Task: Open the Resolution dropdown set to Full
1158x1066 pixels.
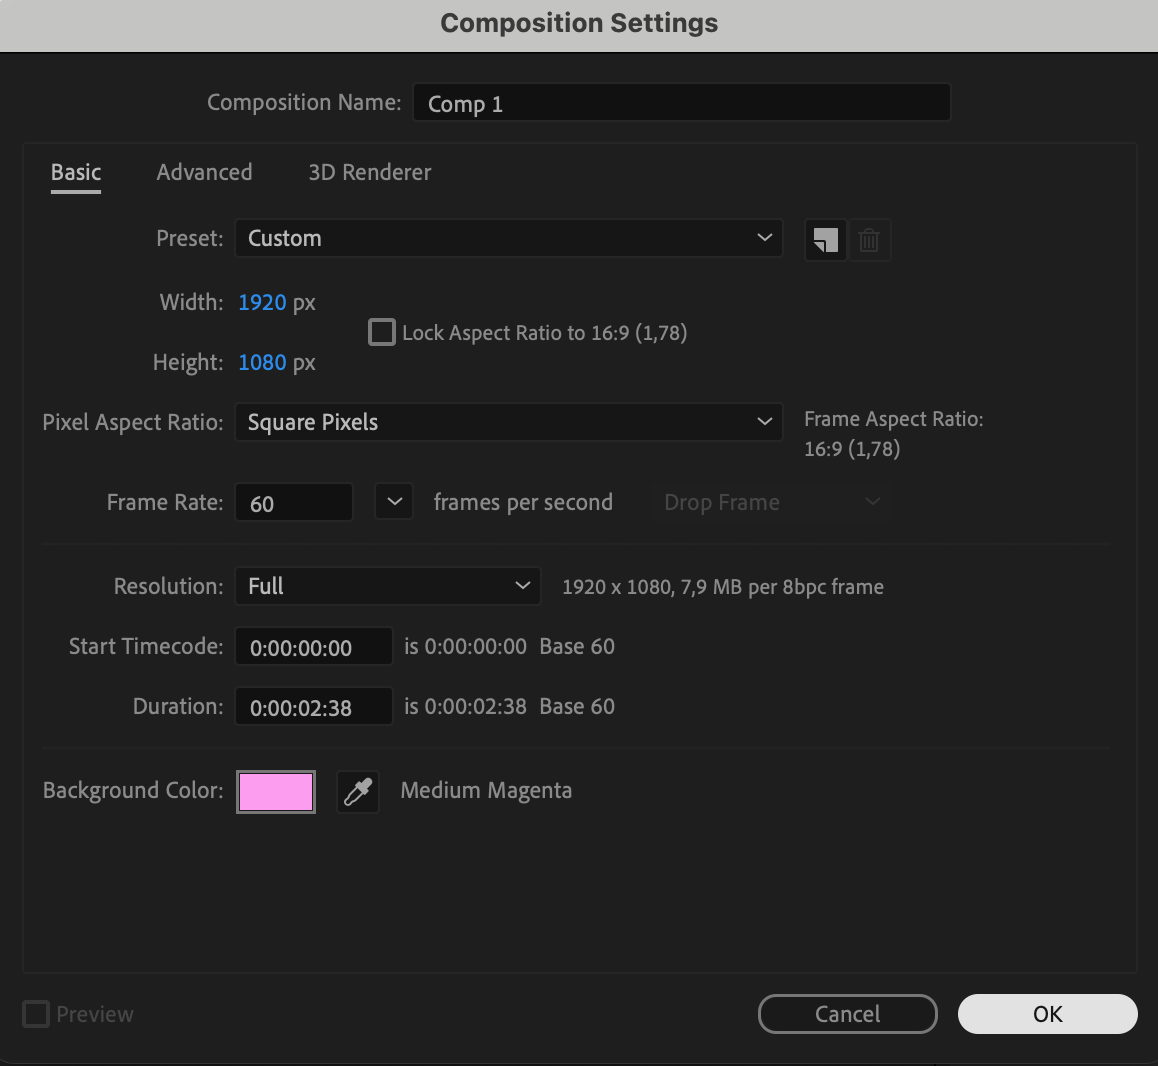Action: click(388, 586)
